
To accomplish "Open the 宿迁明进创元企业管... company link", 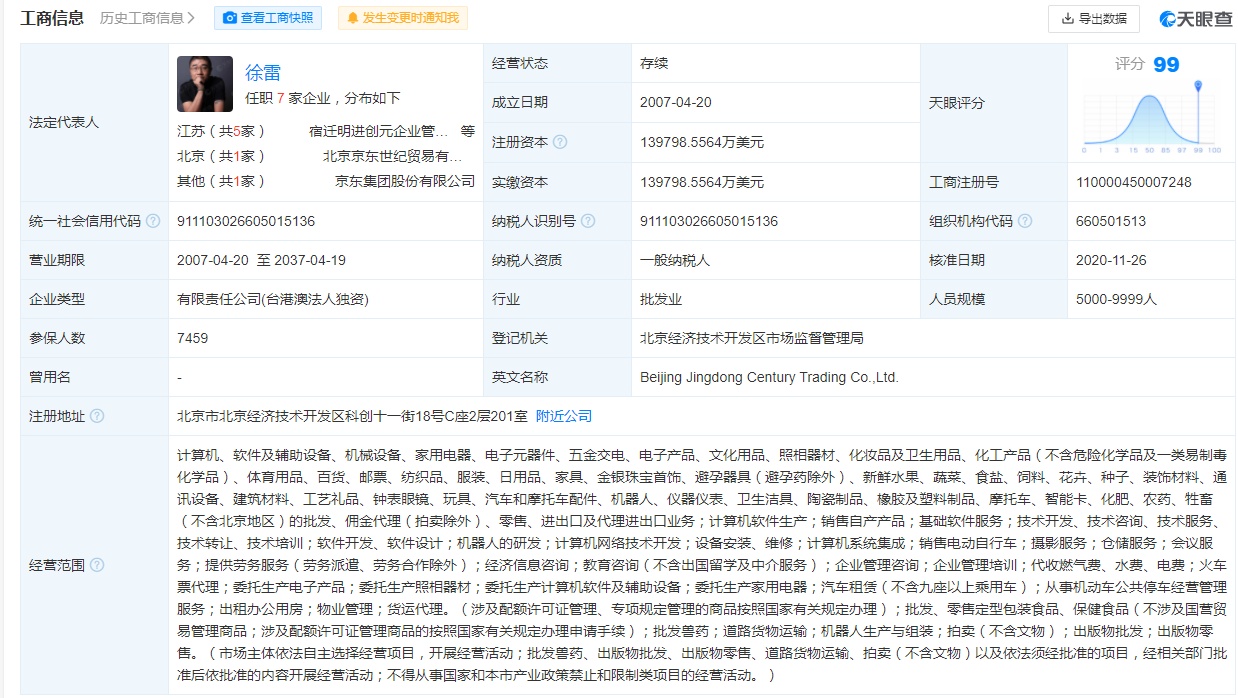I will [379, 131].
